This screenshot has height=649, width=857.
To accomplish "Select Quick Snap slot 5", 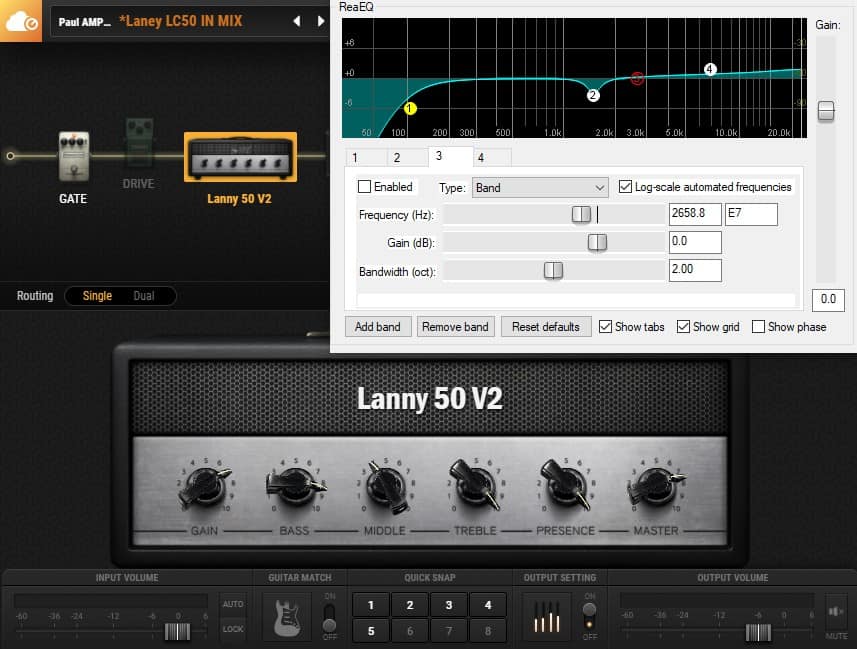I will pyautogui.click(x=371, y=631).
